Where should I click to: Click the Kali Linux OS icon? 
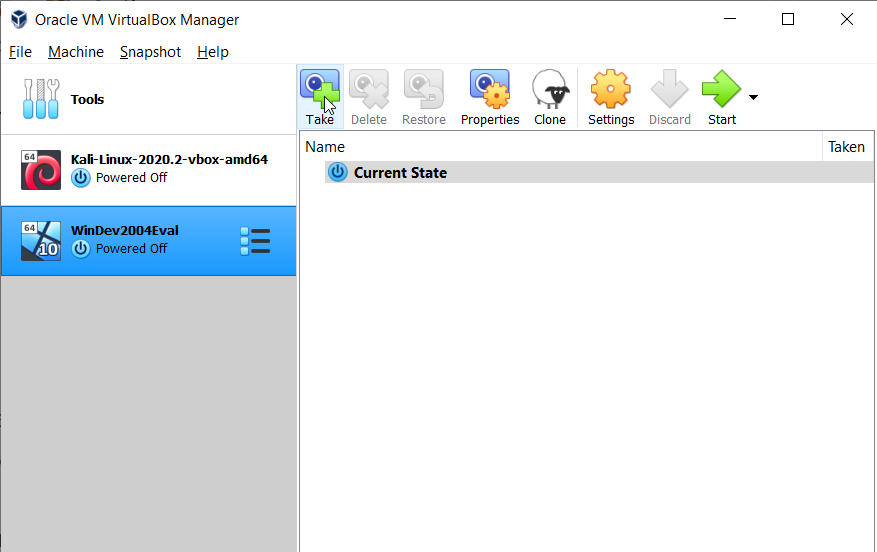click(41, 169)
